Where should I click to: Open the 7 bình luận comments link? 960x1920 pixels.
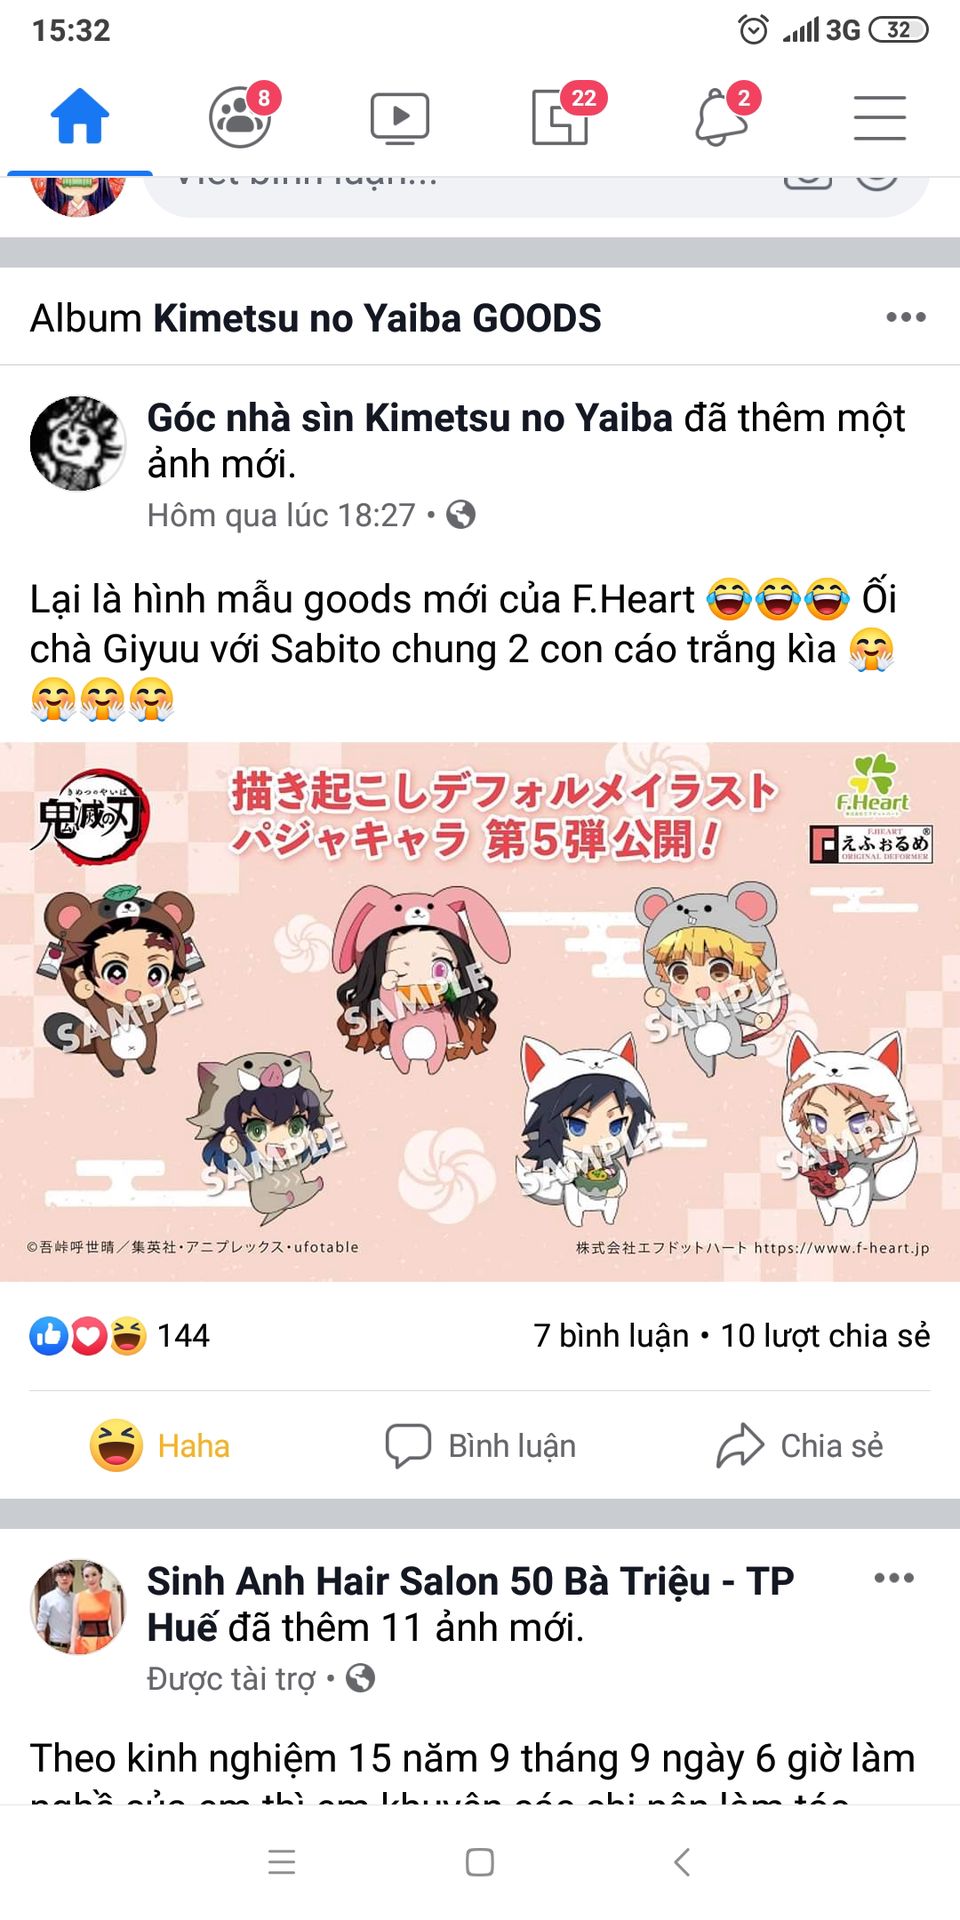[611, 1335]
